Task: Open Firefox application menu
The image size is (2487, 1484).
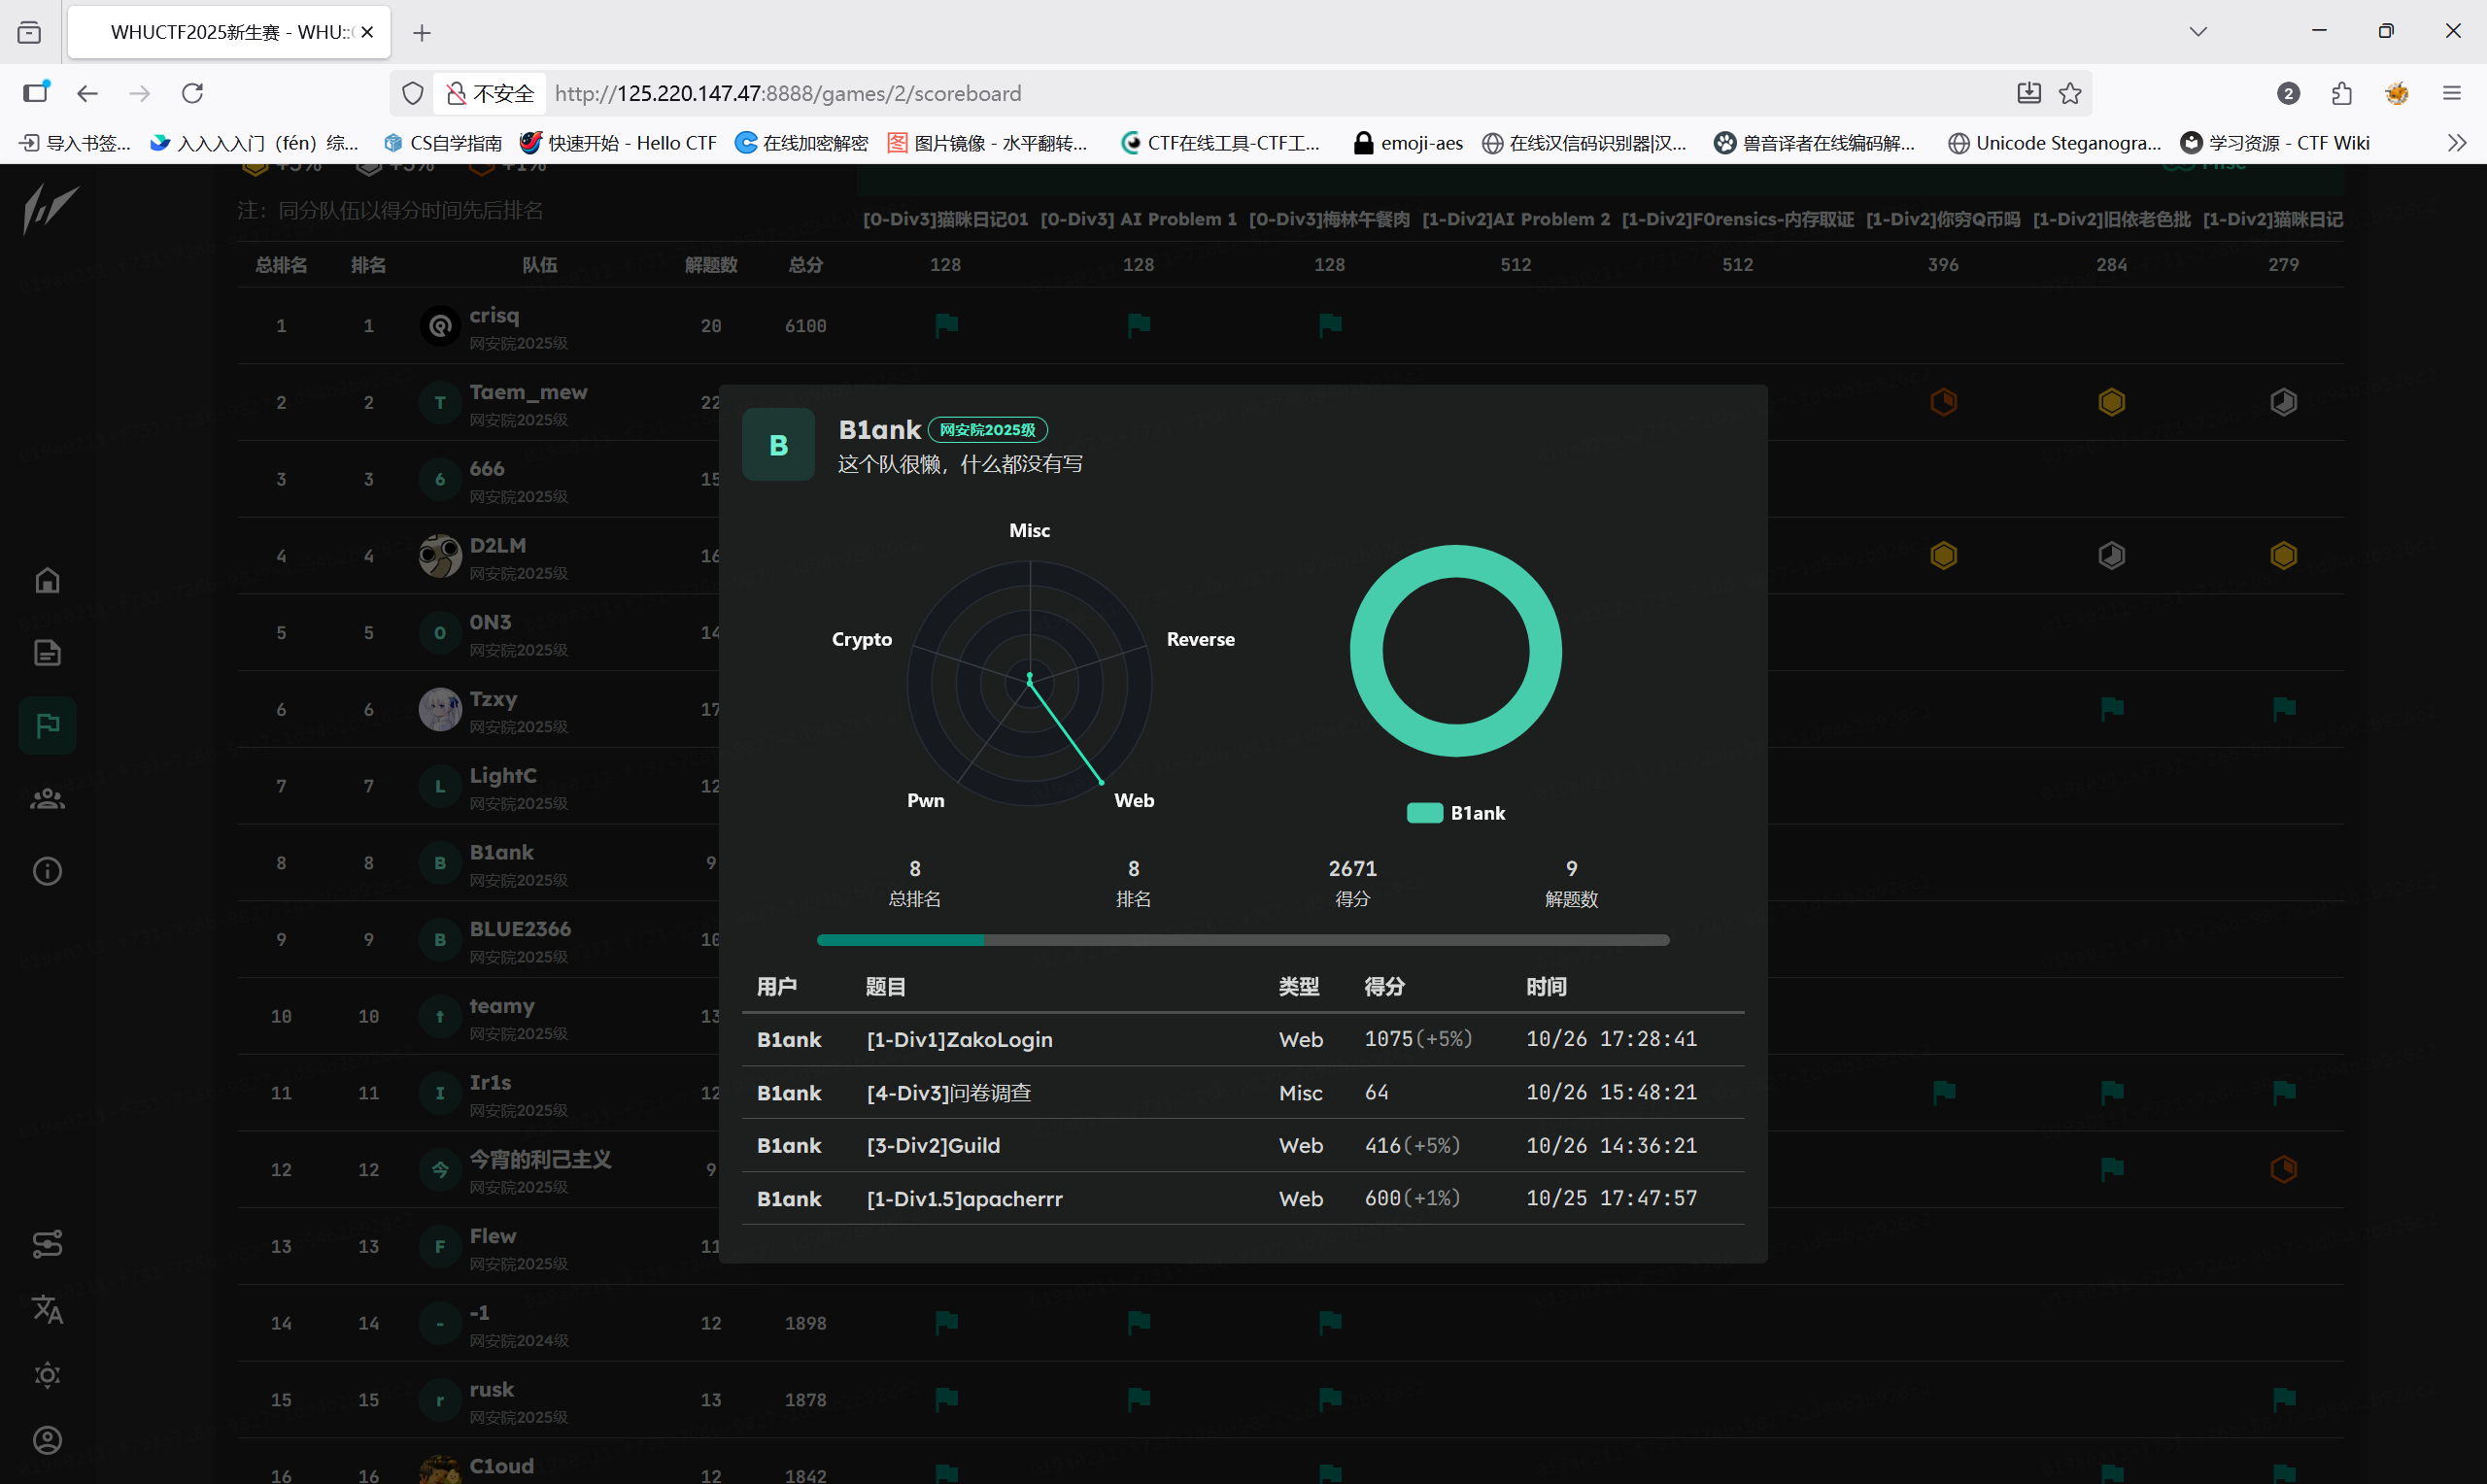Action: (x=2451, y=93)
